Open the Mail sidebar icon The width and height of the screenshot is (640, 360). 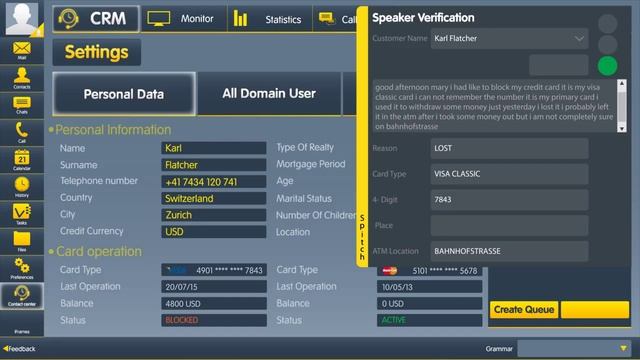tap(22, 51)
